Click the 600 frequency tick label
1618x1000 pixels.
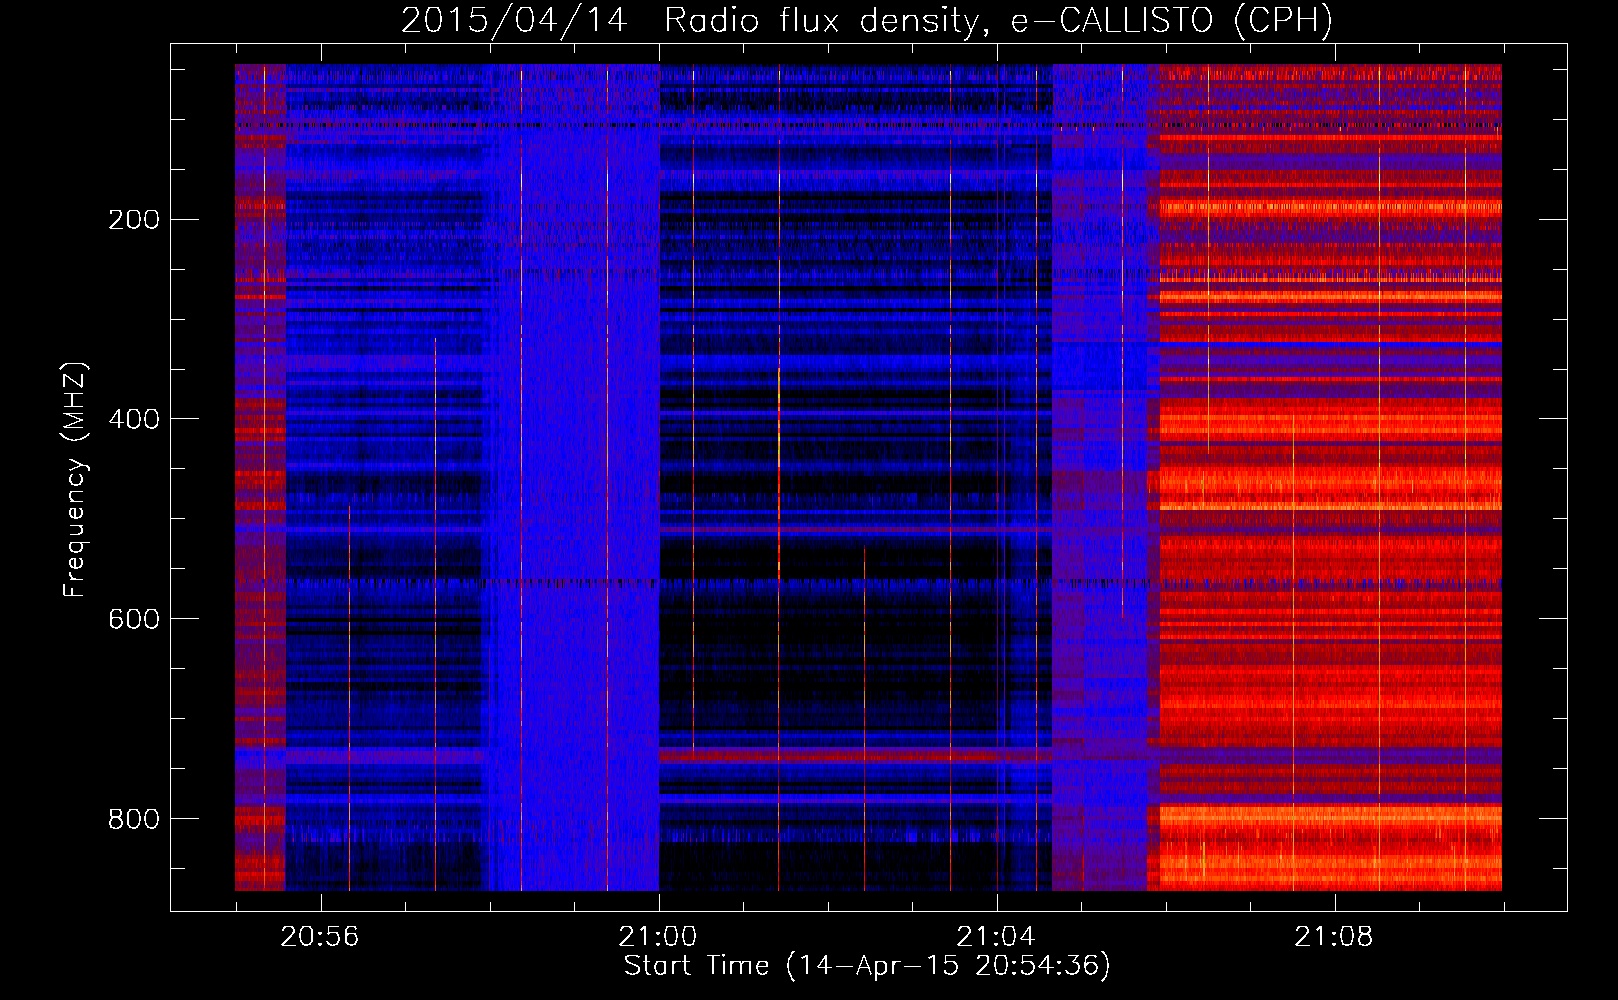134,619
